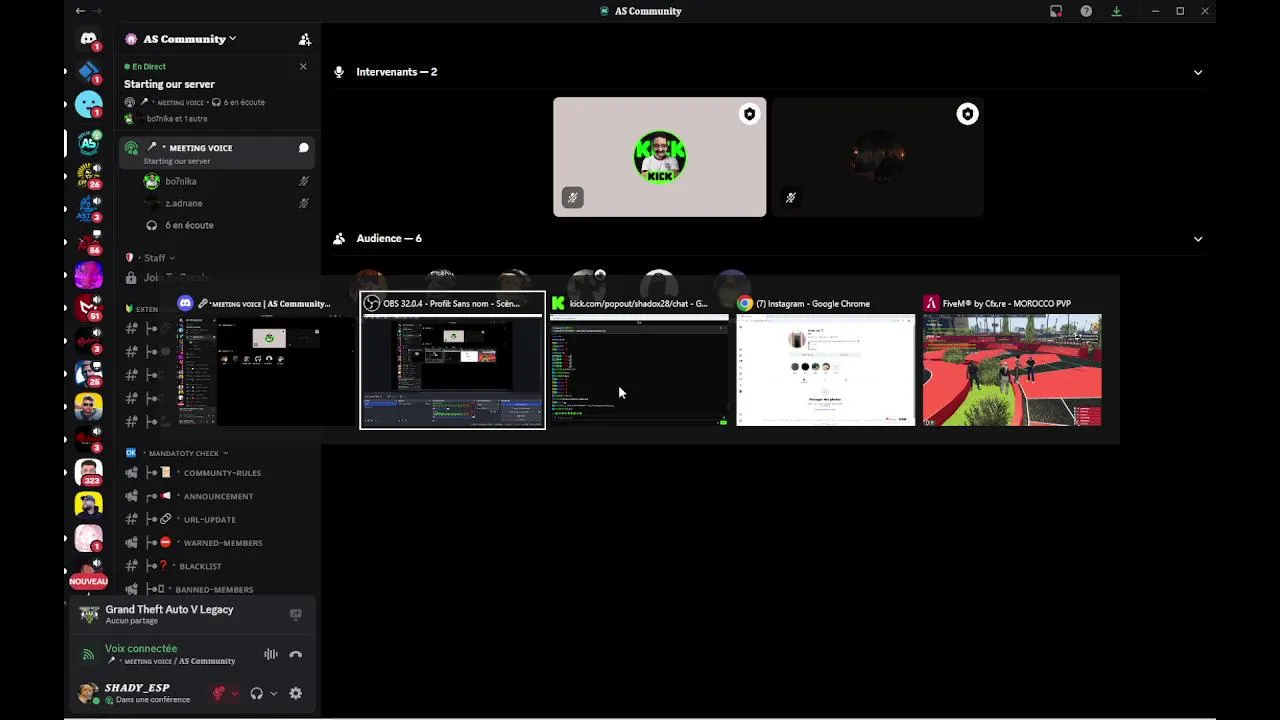Click muted mic icon on second speaker tile
1280x720 pixels.
(790, 197)
